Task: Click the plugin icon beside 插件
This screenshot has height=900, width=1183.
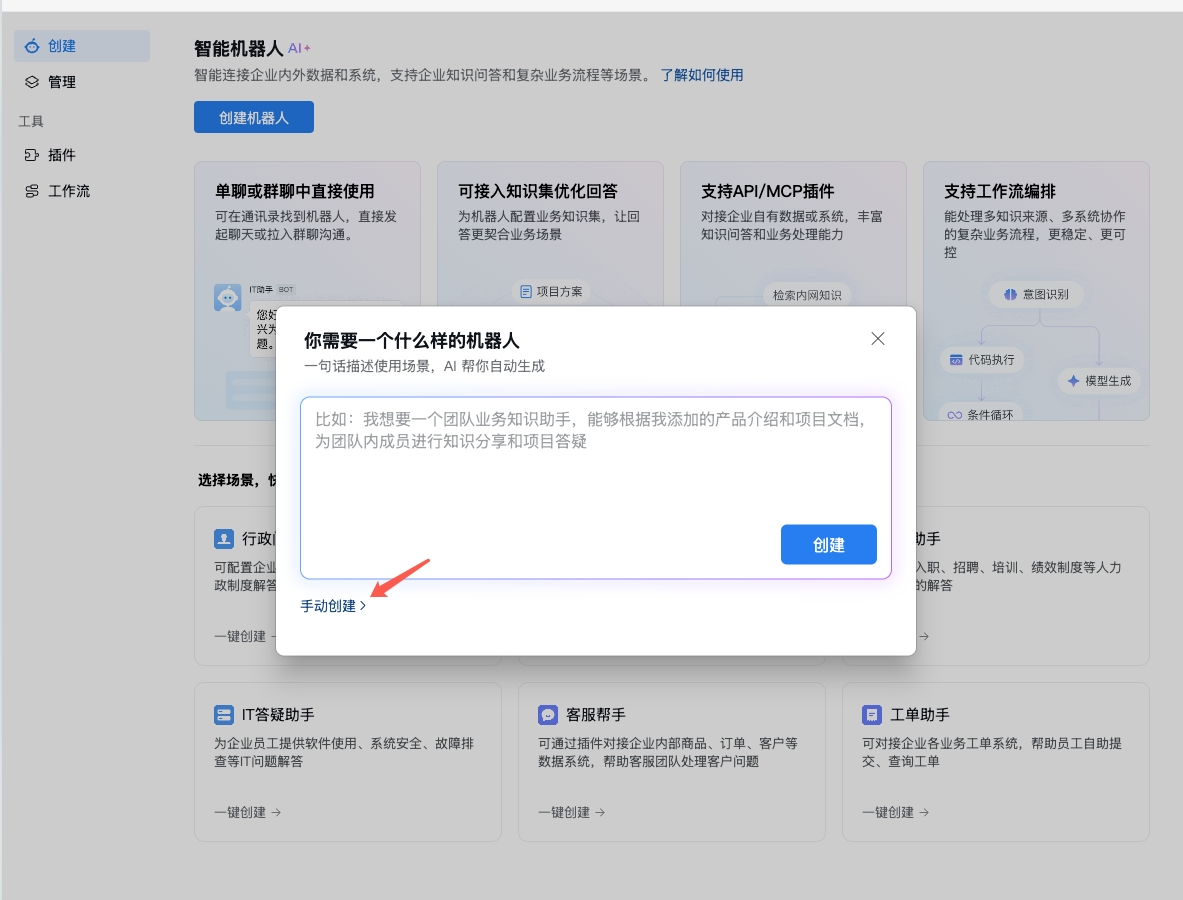Action: [x=32, y=155]
